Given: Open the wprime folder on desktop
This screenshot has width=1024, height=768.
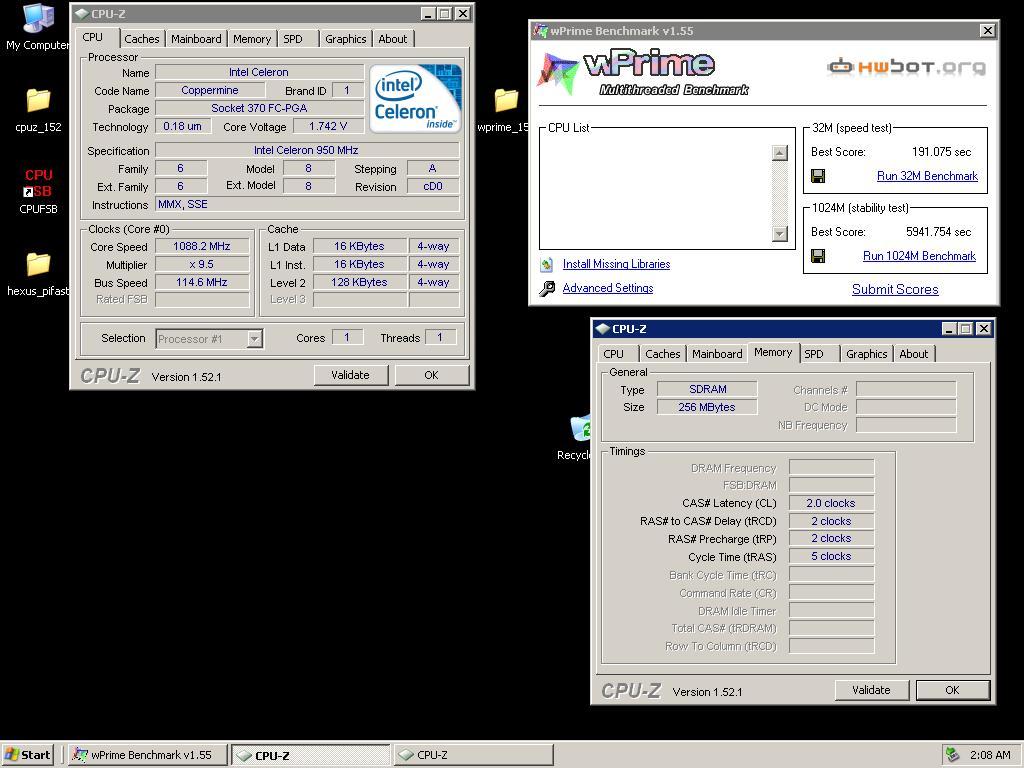Looking at the screenshot, I should [x=506, y=100].
